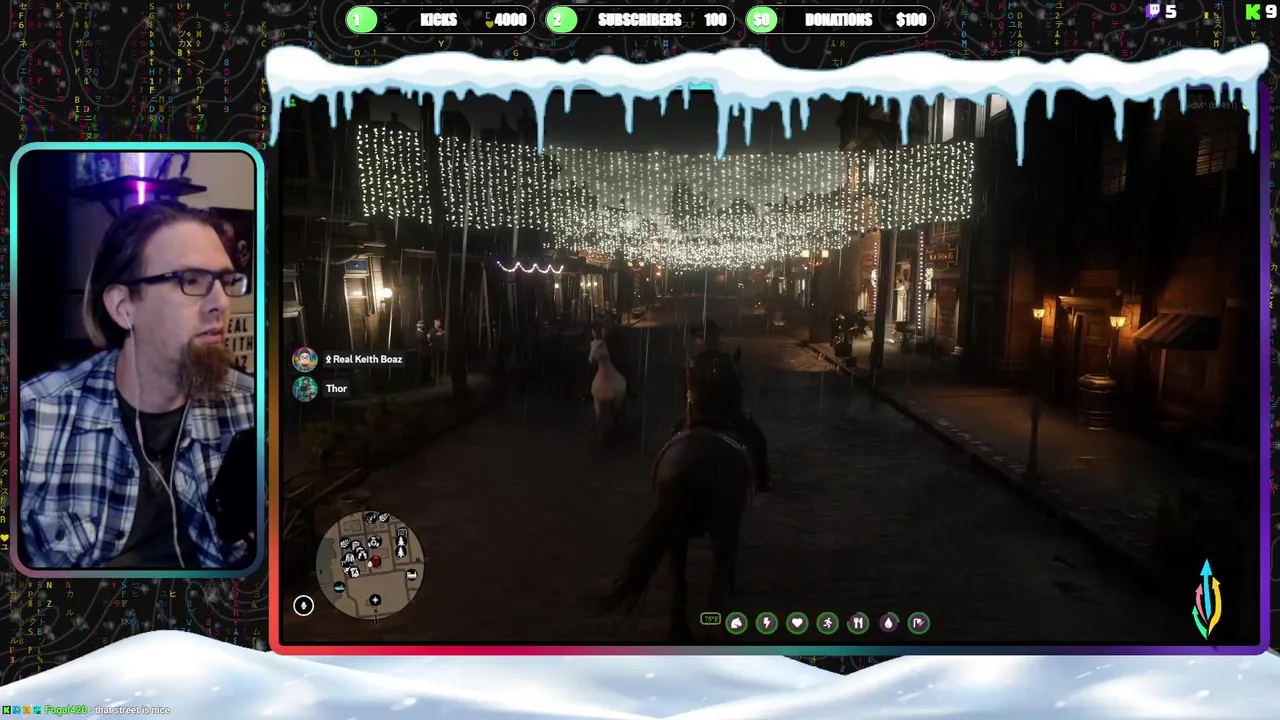This screenshot has width=1280, height=720.
Task: Click the Kicks goal value 4000
Action: coord(510,20)
